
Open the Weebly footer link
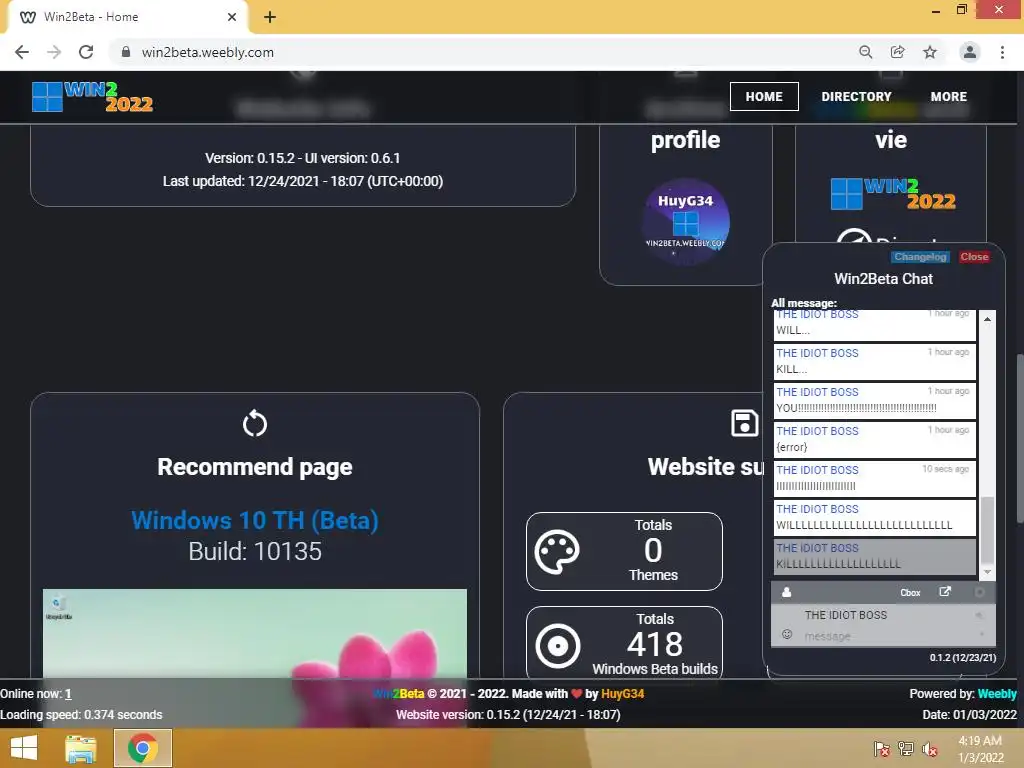coord(997,694)
